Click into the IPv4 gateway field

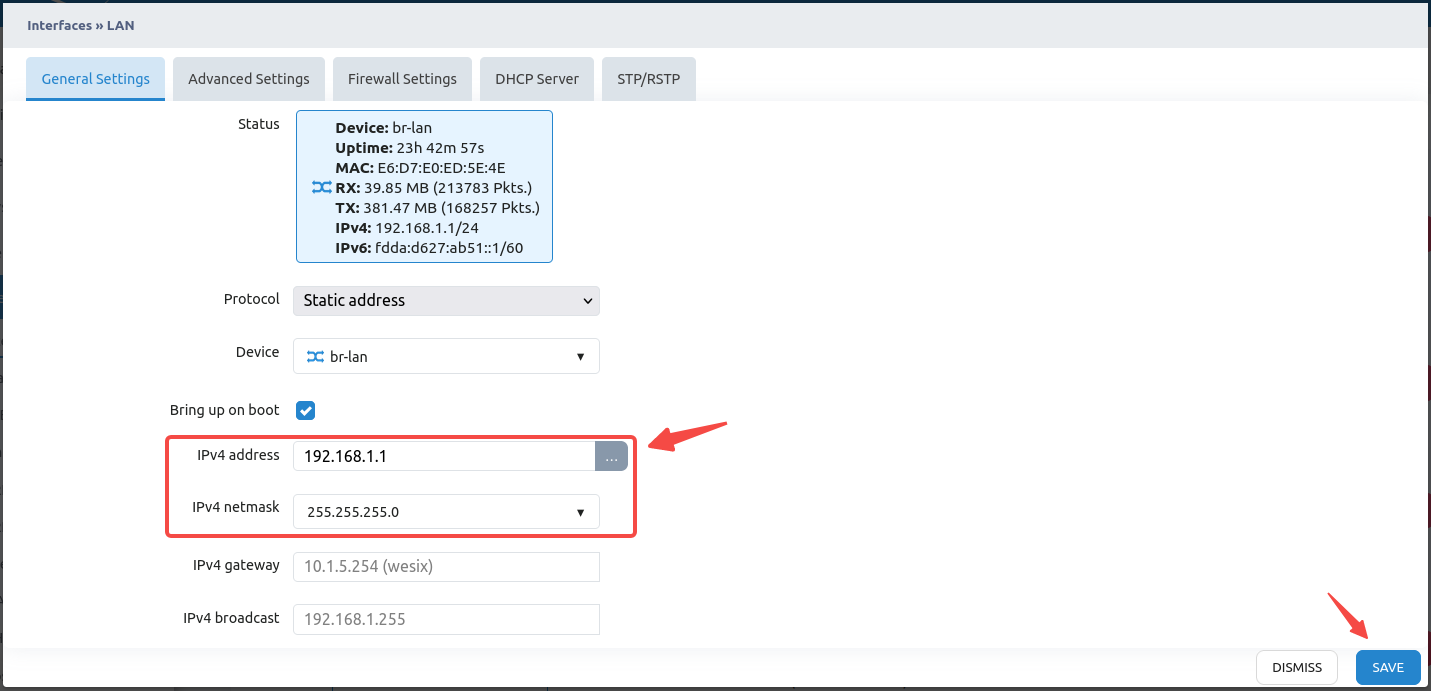[x=446, y=567]
